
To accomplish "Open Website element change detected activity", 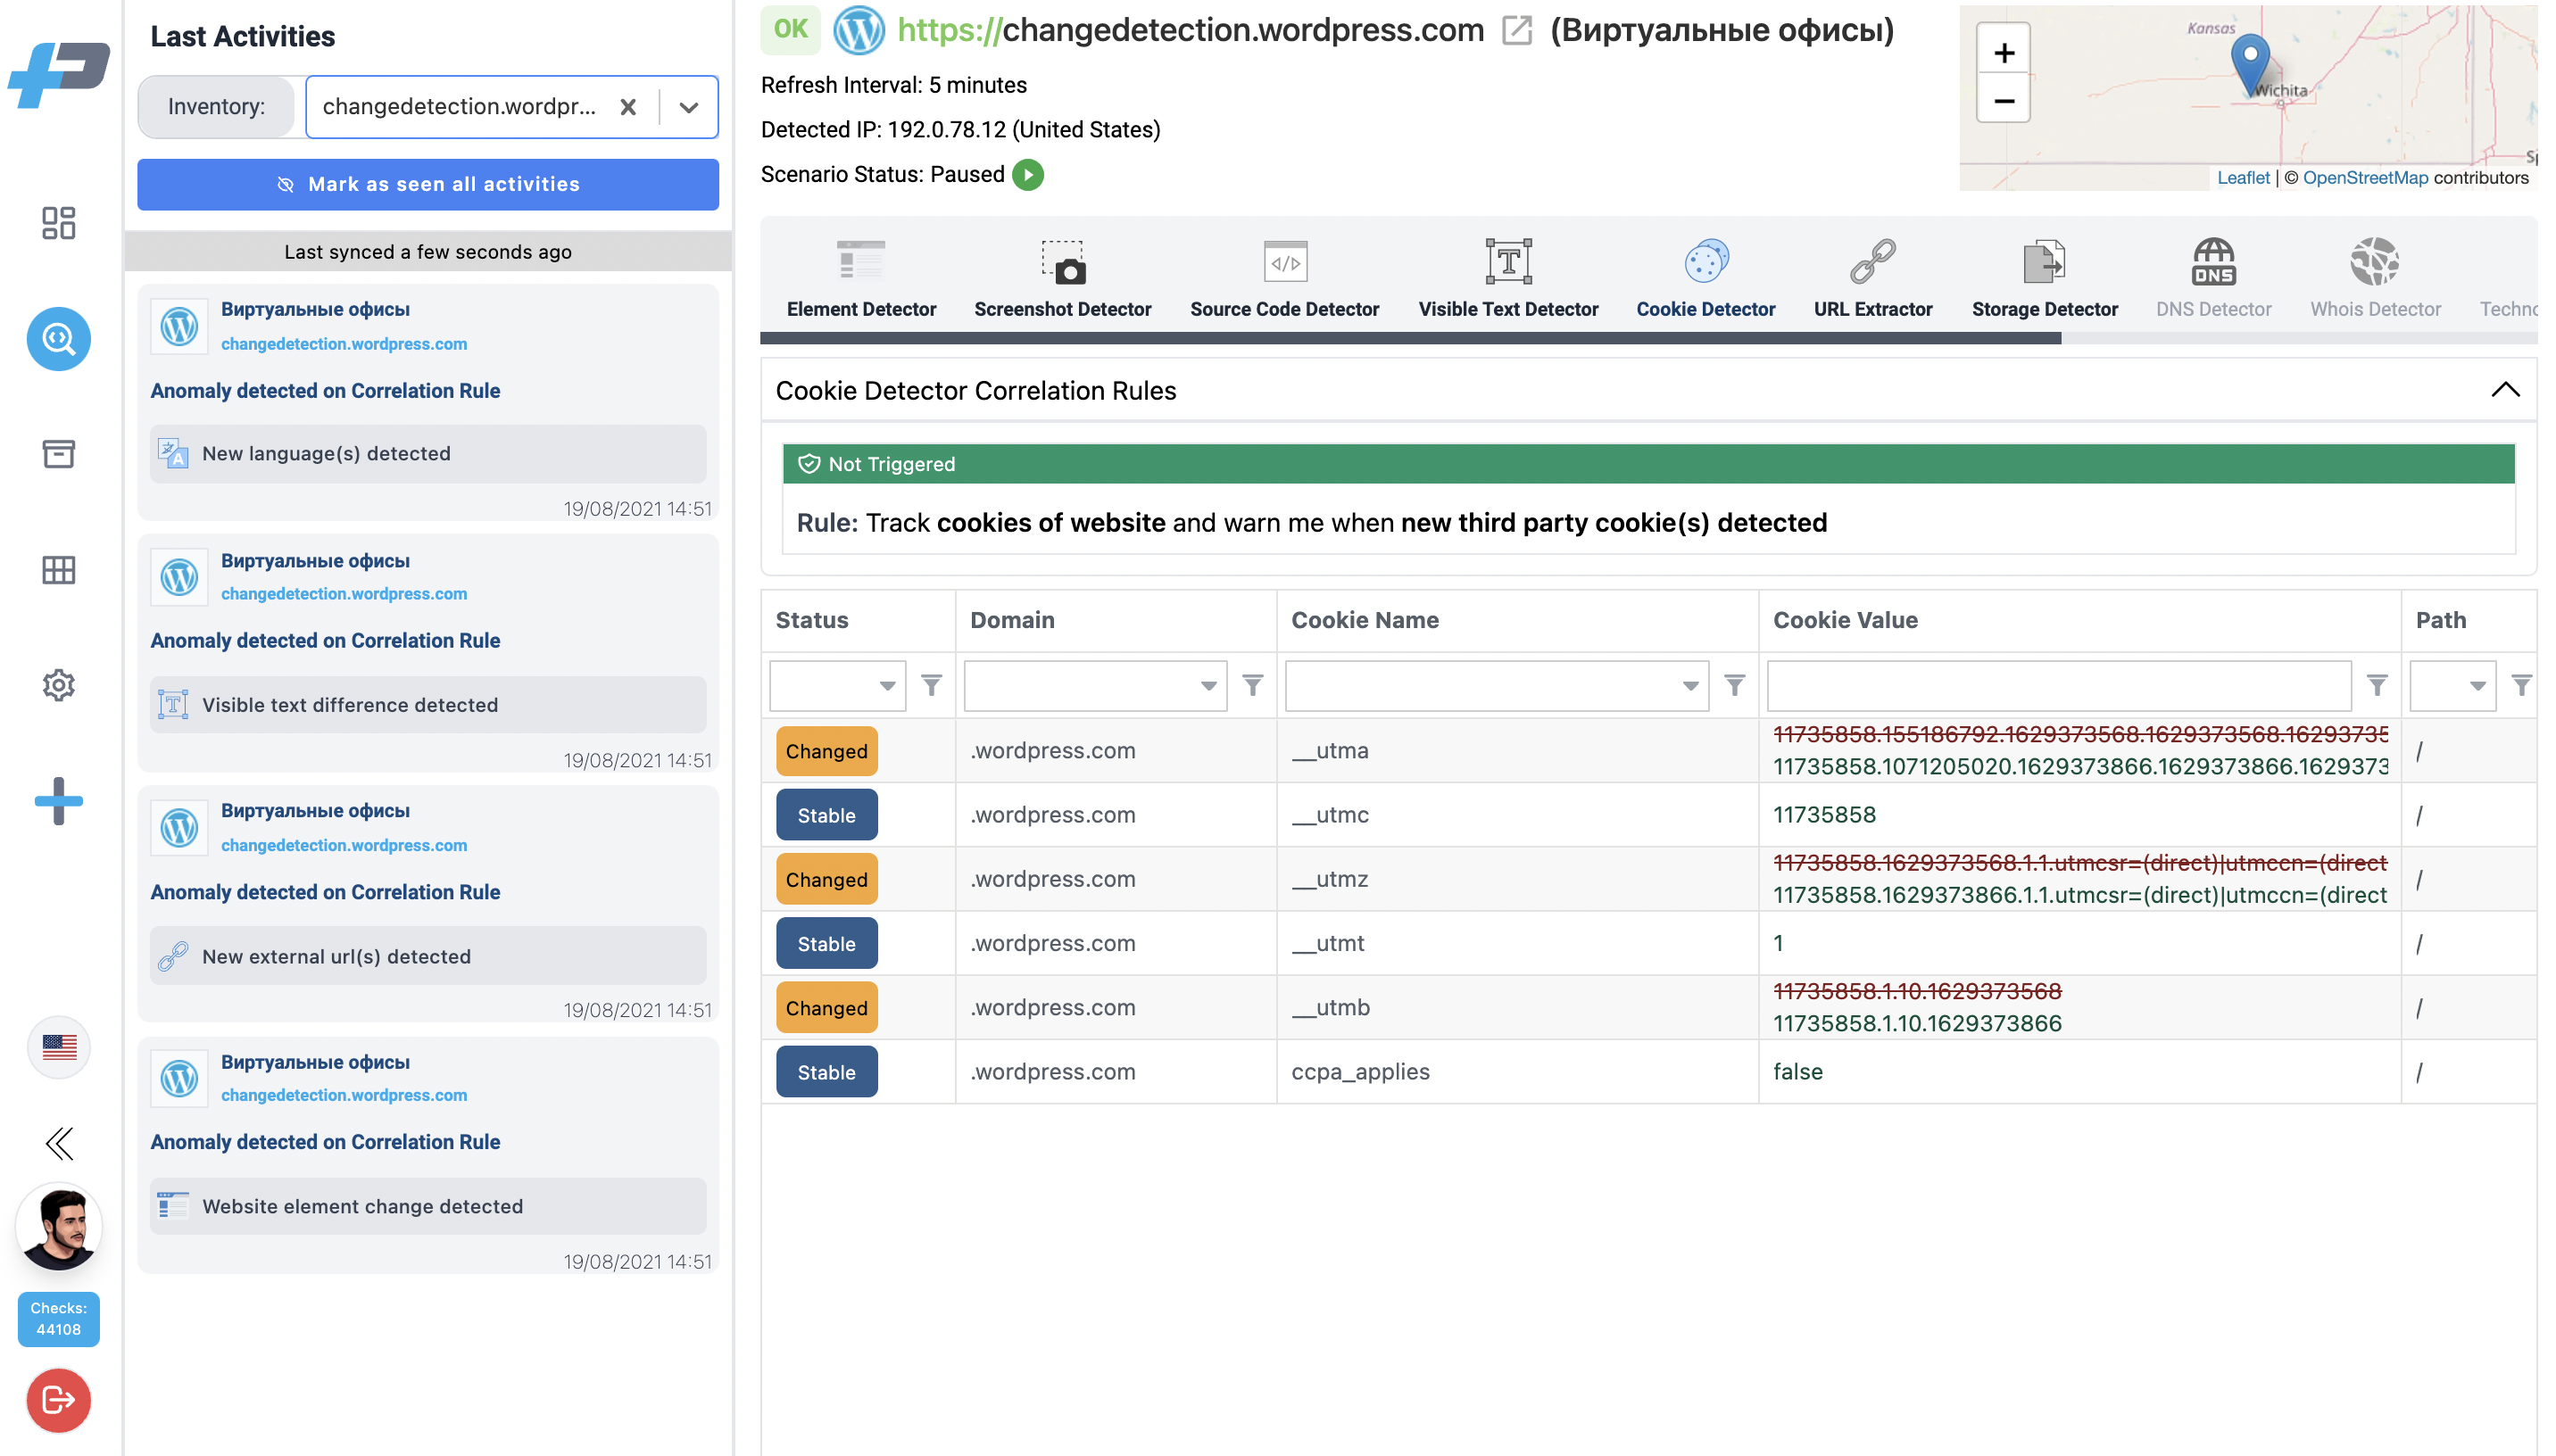I will click(428, 1205).
